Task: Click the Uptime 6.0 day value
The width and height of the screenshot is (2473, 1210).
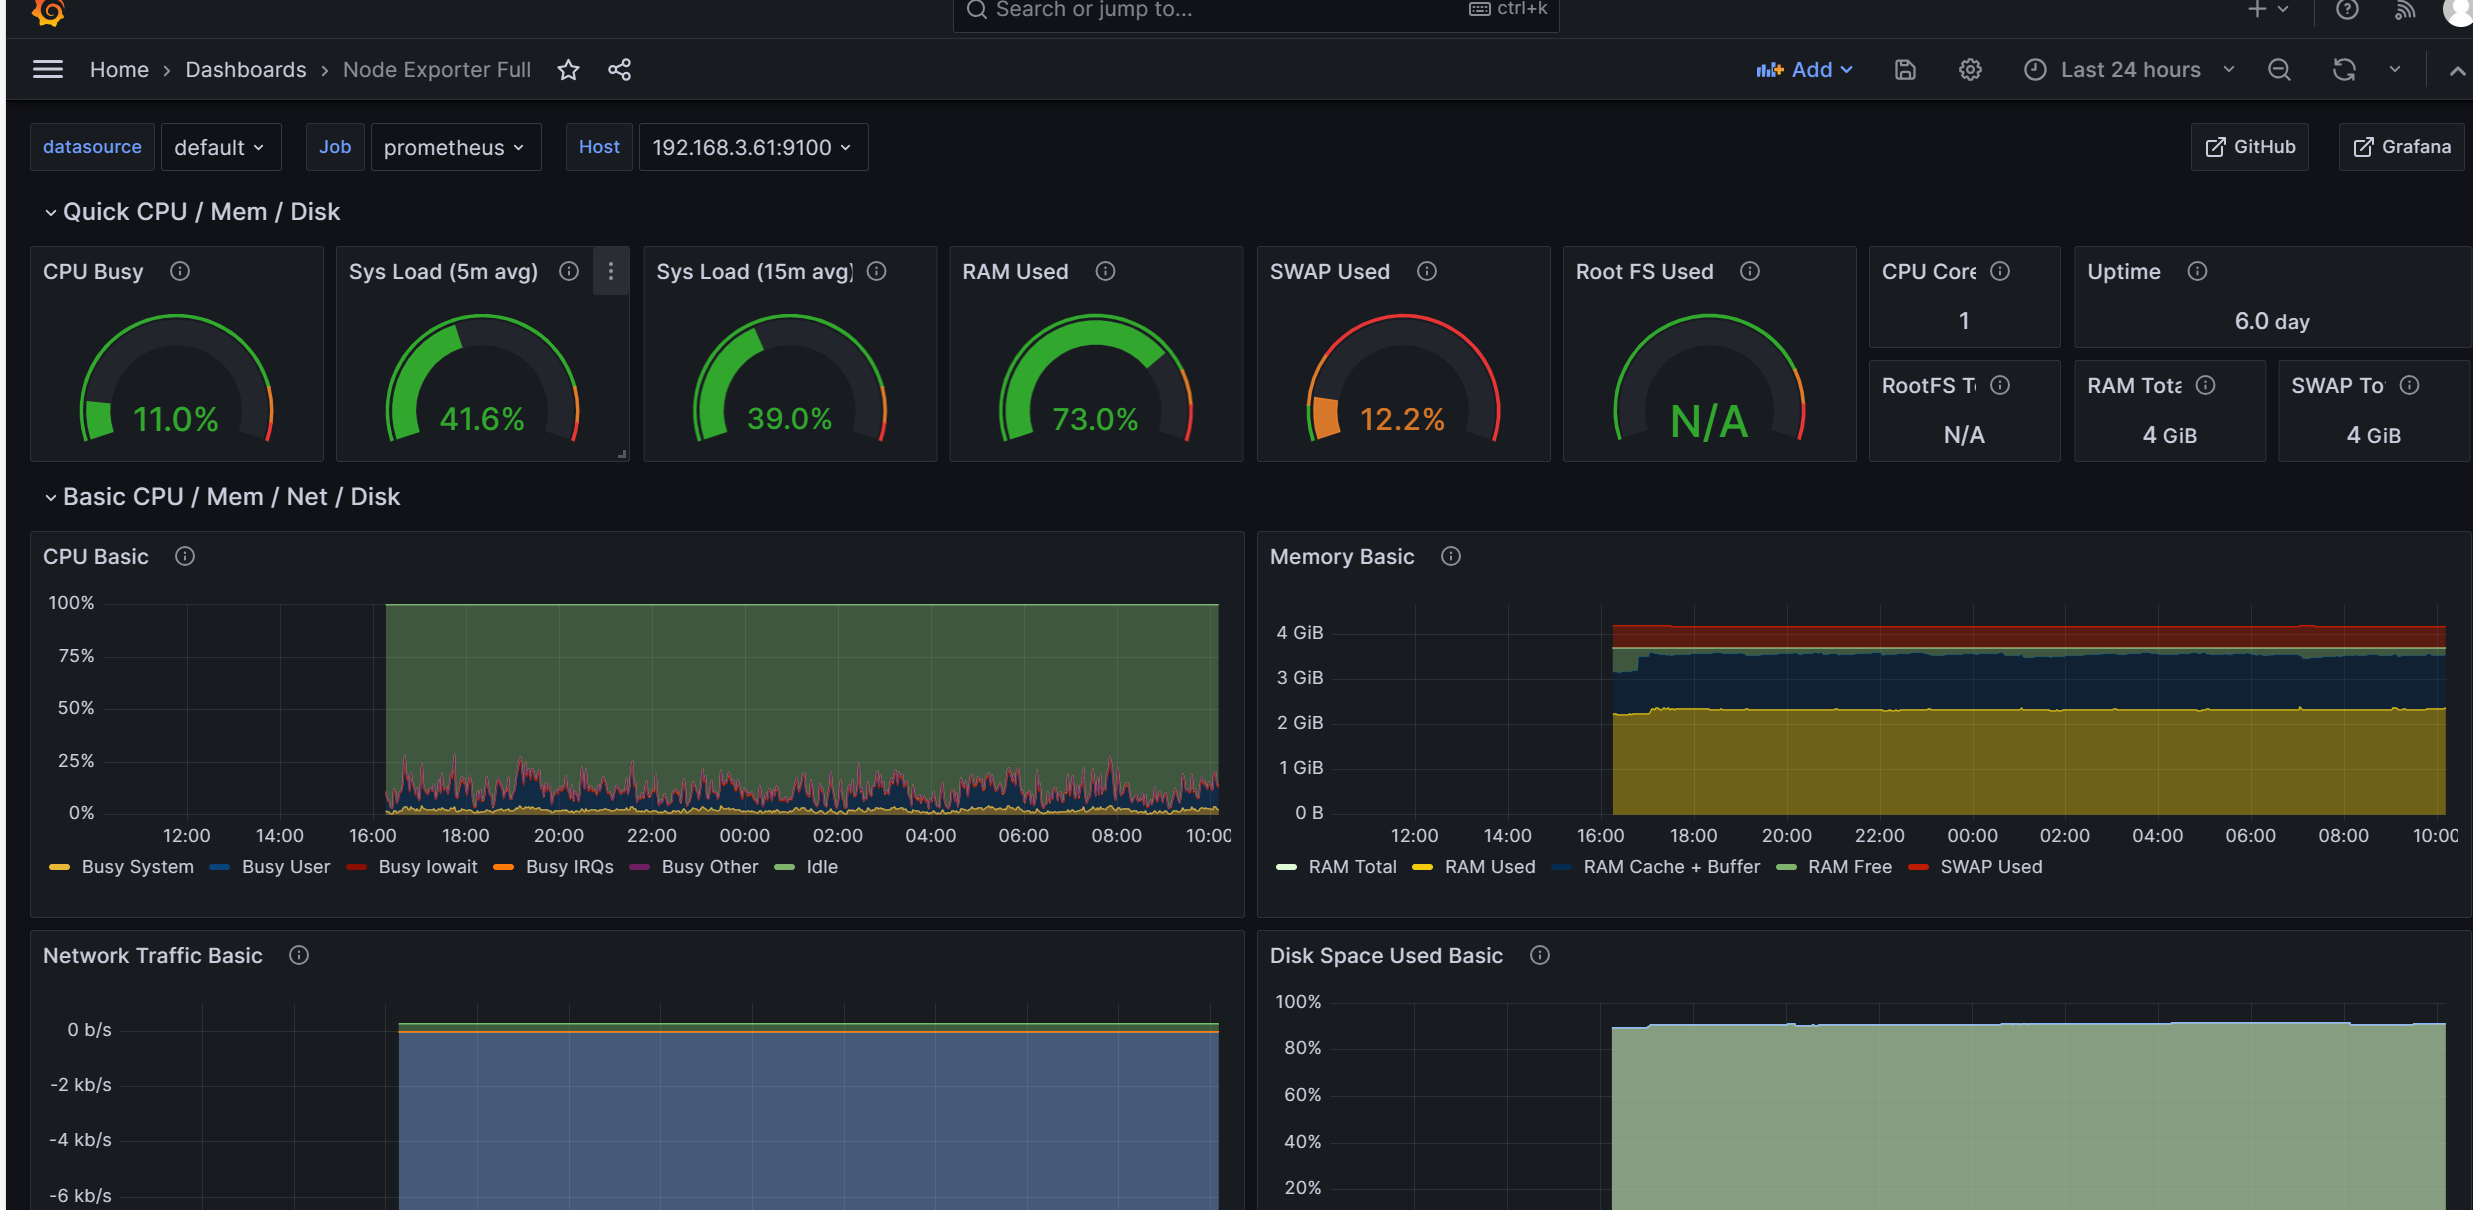Action: (x=2272, y=321)
